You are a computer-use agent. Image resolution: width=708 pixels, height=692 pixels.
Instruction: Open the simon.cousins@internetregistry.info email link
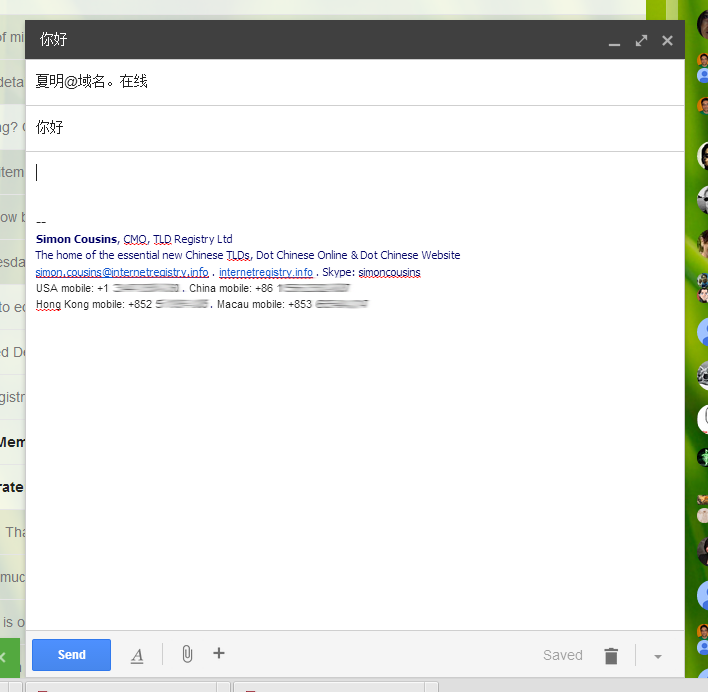(x=122, y=272)
